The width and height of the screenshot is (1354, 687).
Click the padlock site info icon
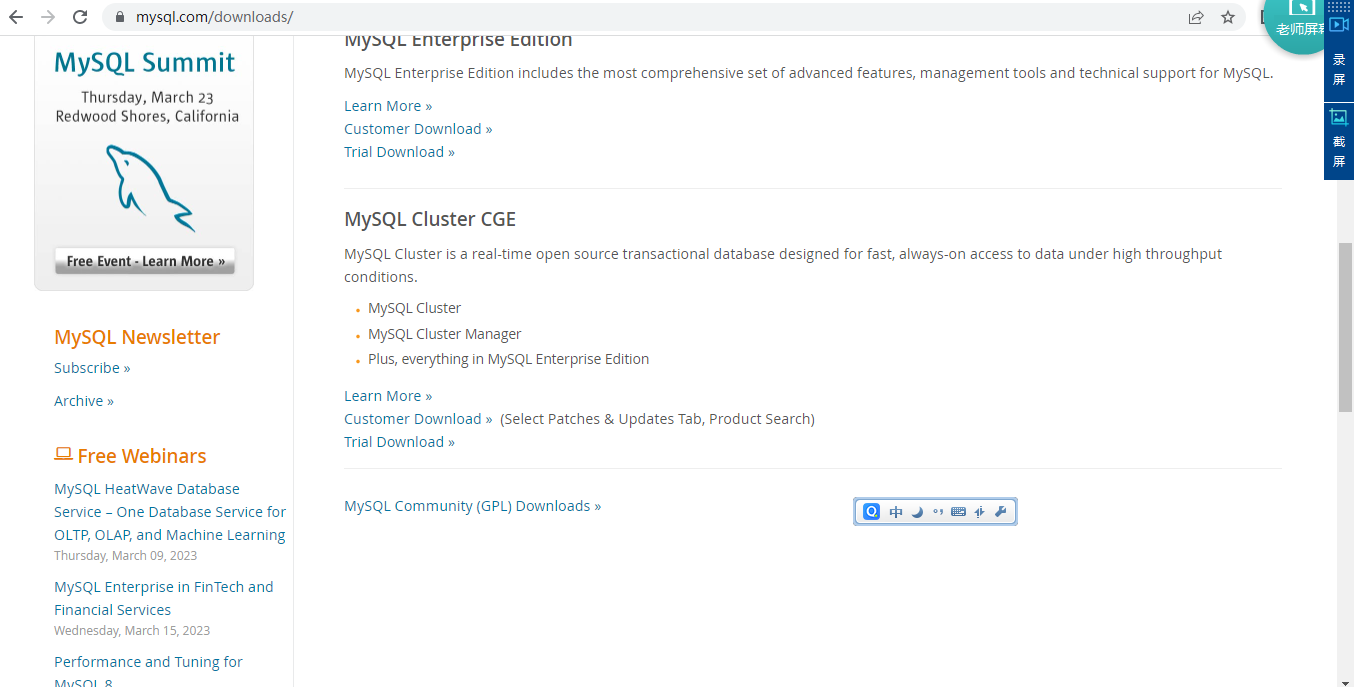pyautogui.click(x=120, y=17)
